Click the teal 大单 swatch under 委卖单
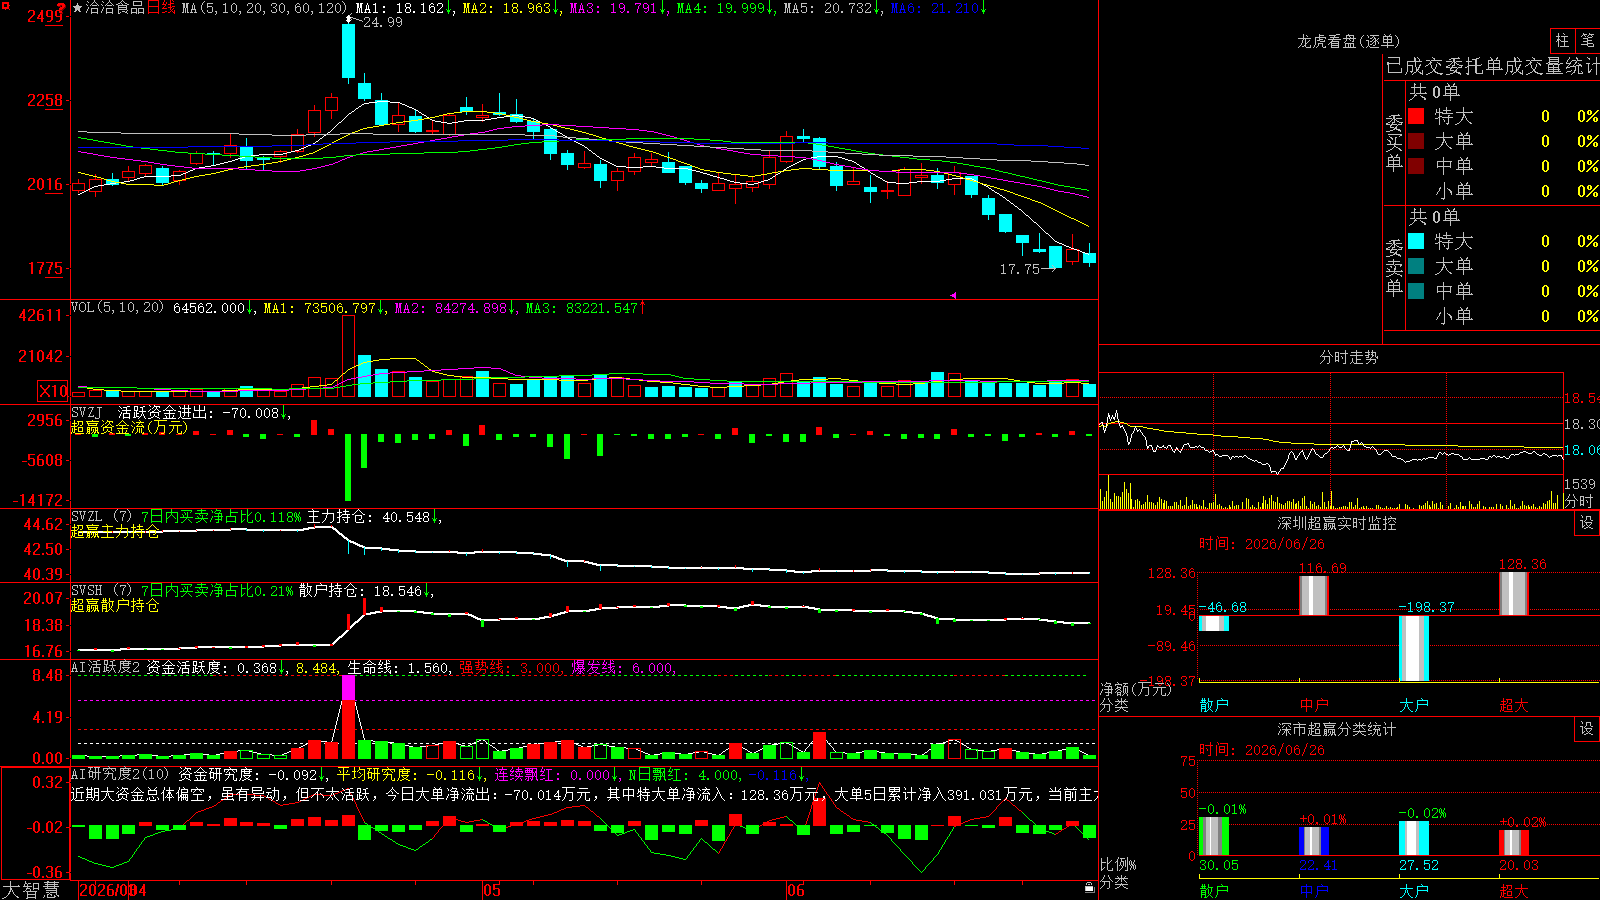The width and height of the screenshot is (1600, 900). tap(1416, 266)
